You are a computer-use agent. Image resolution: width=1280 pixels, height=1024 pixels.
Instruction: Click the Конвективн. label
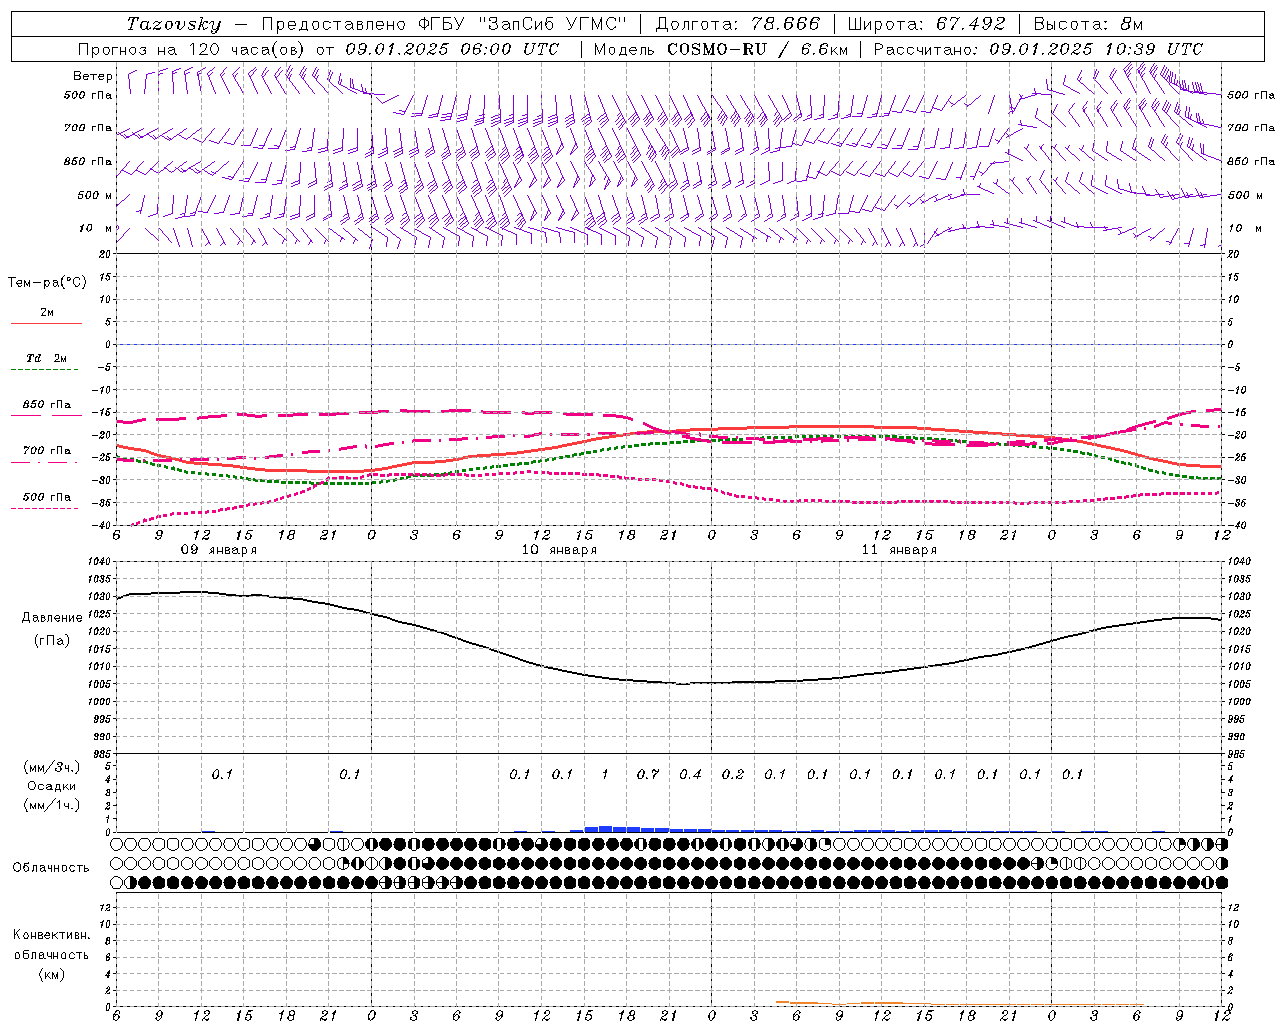click(52, 935)
